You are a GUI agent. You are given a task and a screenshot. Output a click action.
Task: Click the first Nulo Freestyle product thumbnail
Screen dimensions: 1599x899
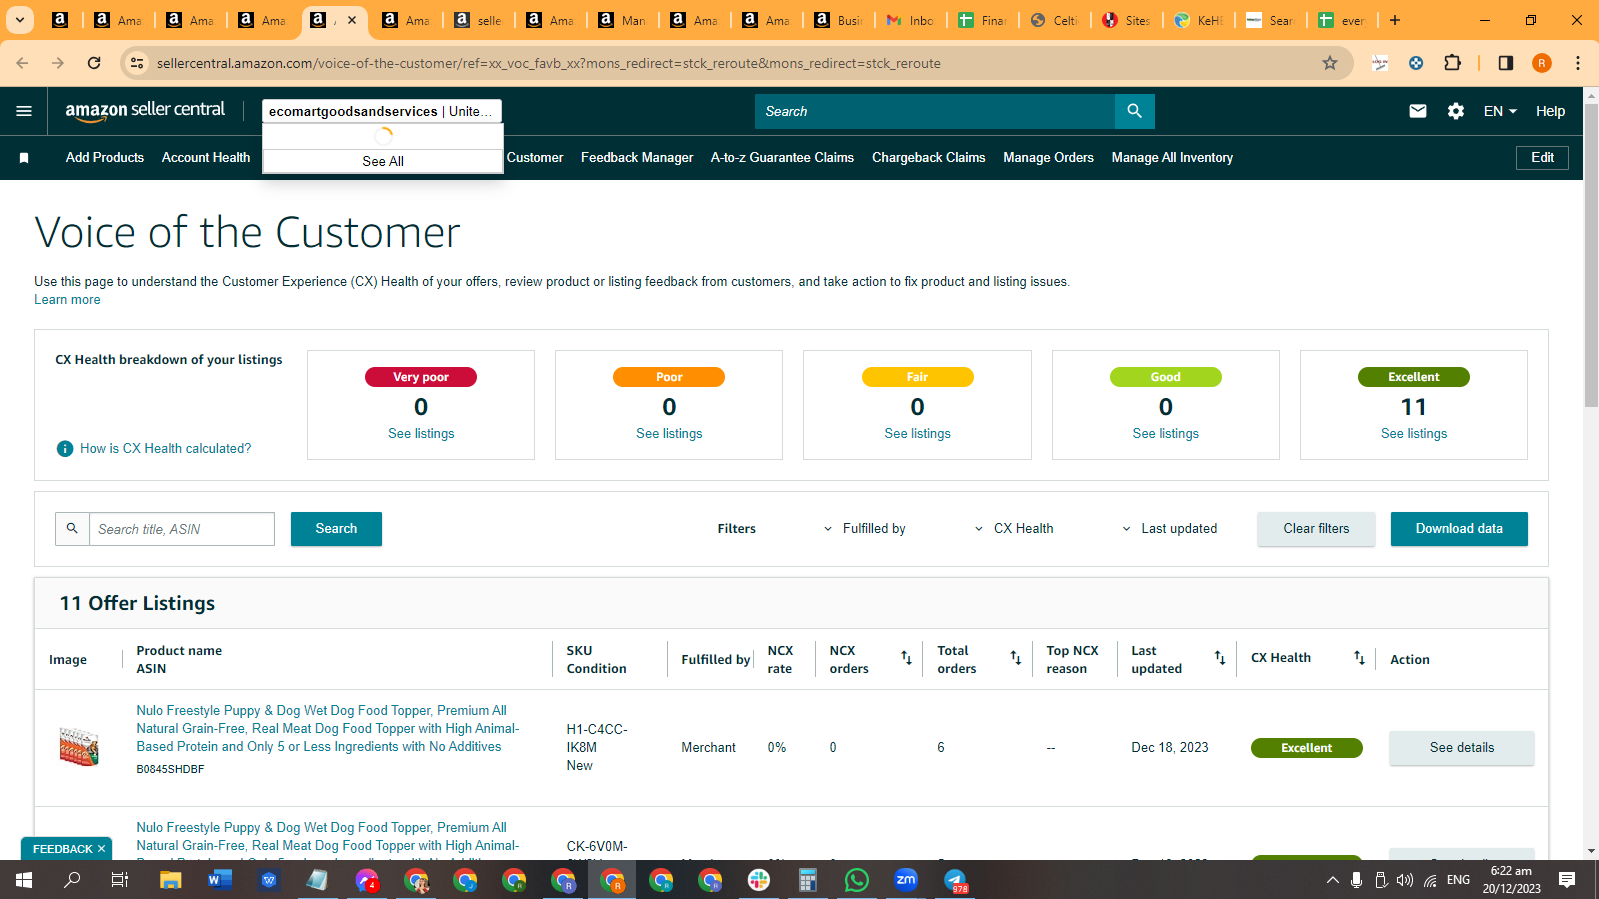79,747
